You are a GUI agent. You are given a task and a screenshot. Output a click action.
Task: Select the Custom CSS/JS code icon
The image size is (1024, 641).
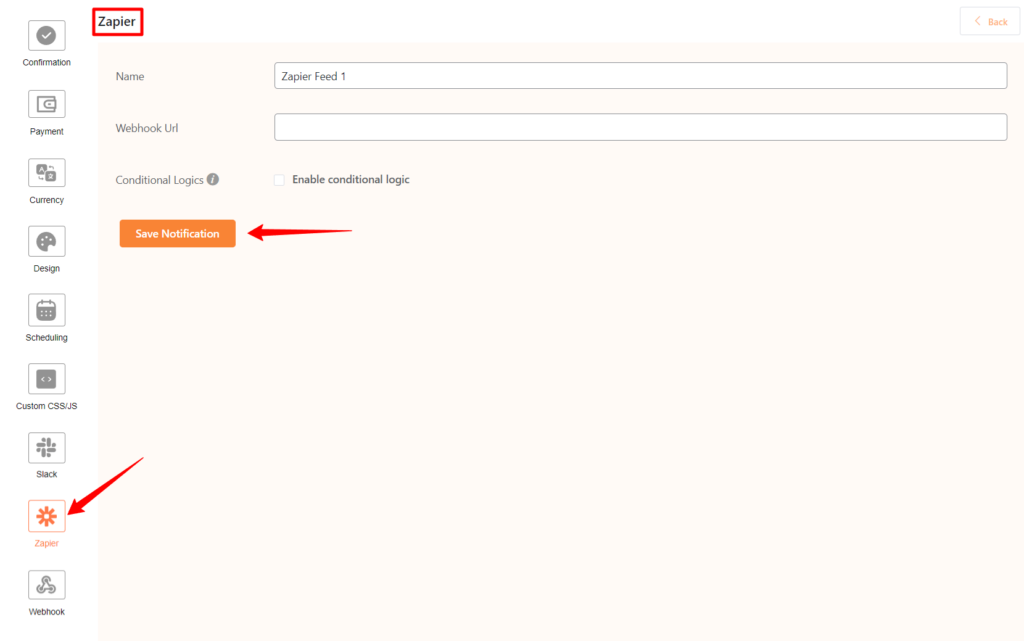pyautogui.click(x=46, y=378)
